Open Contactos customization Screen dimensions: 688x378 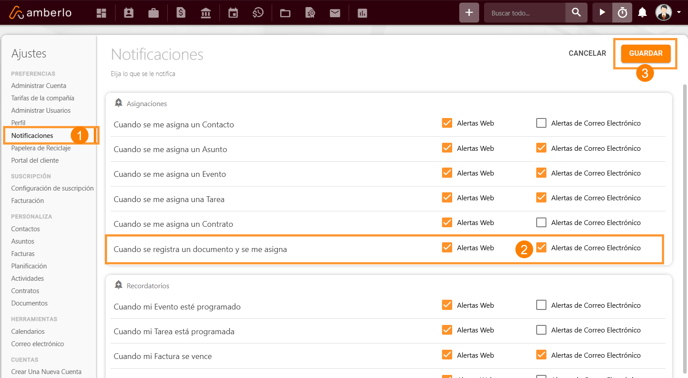(x=25, y=229)
